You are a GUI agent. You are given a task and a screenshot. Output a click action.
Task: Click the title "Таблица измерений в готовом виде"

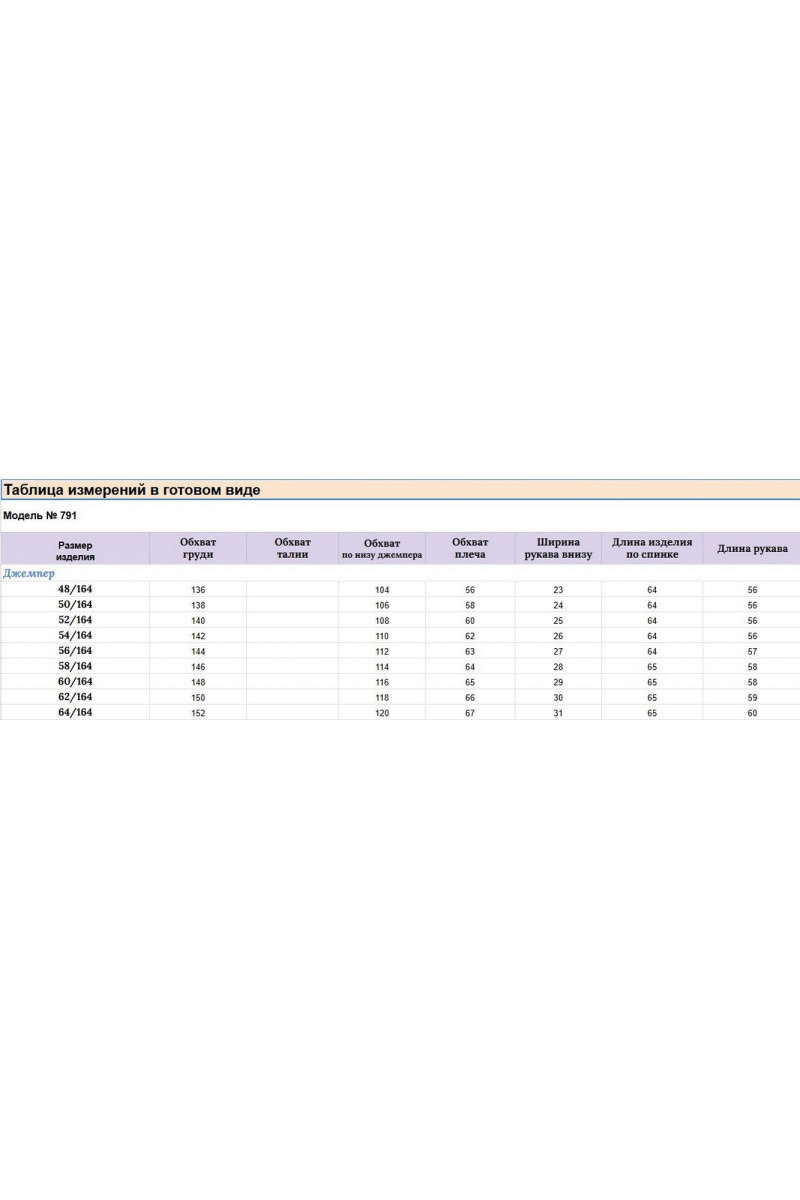(x=132, y=490)
